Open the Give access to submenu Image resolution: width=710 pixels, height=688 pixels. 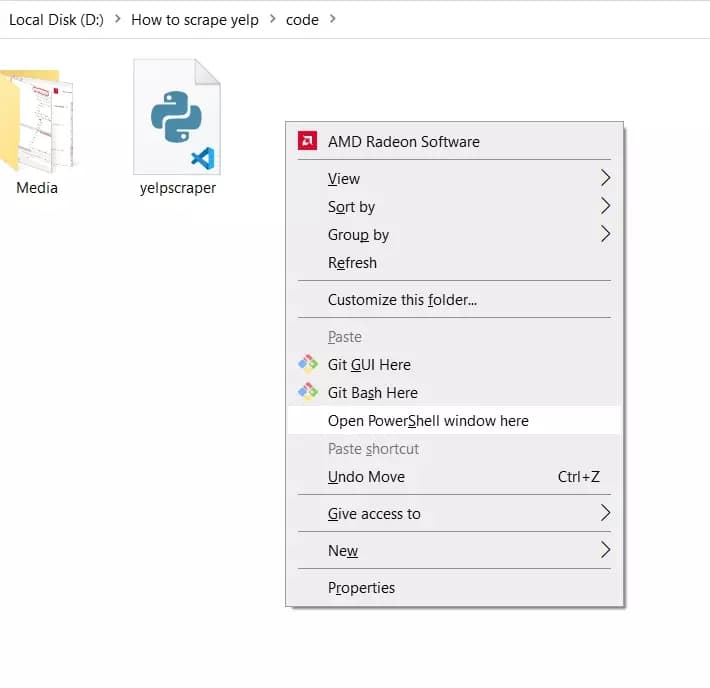[454, 514]
